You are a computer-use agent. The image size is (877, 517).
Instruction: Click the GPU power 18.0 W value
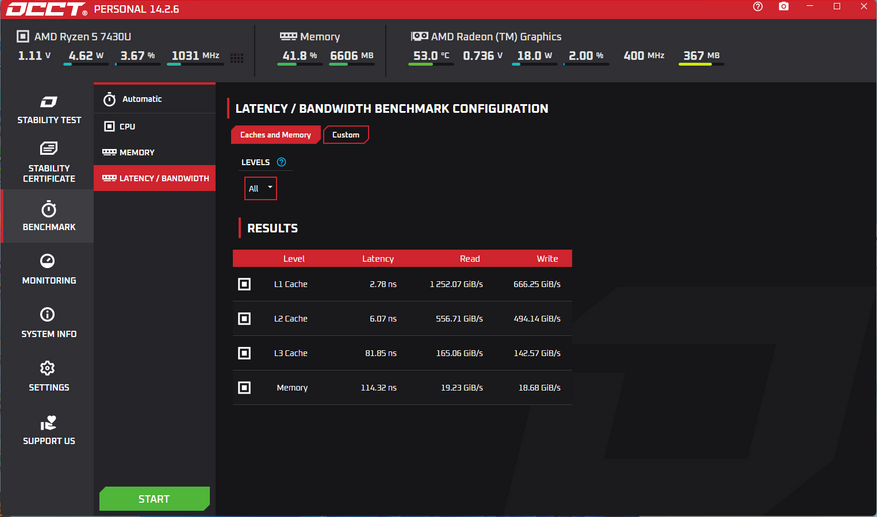(x=534, y=55)
